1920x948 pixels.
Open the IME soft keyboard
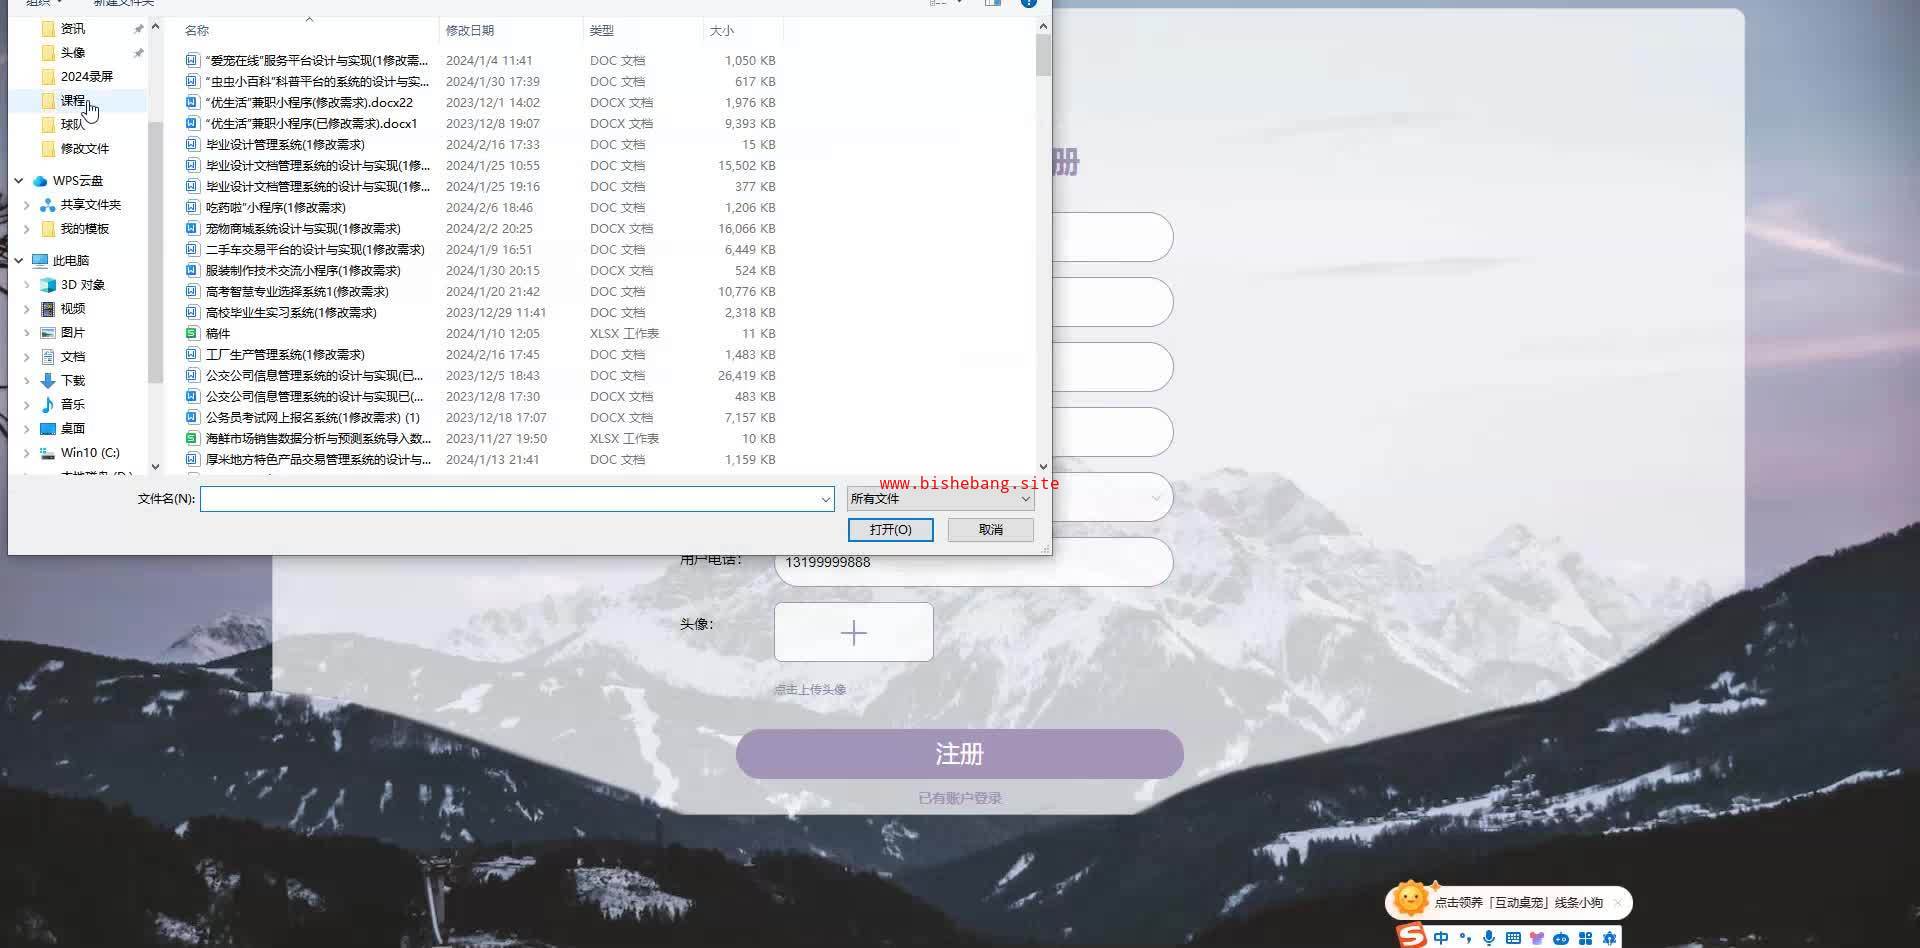(1513, 938)
